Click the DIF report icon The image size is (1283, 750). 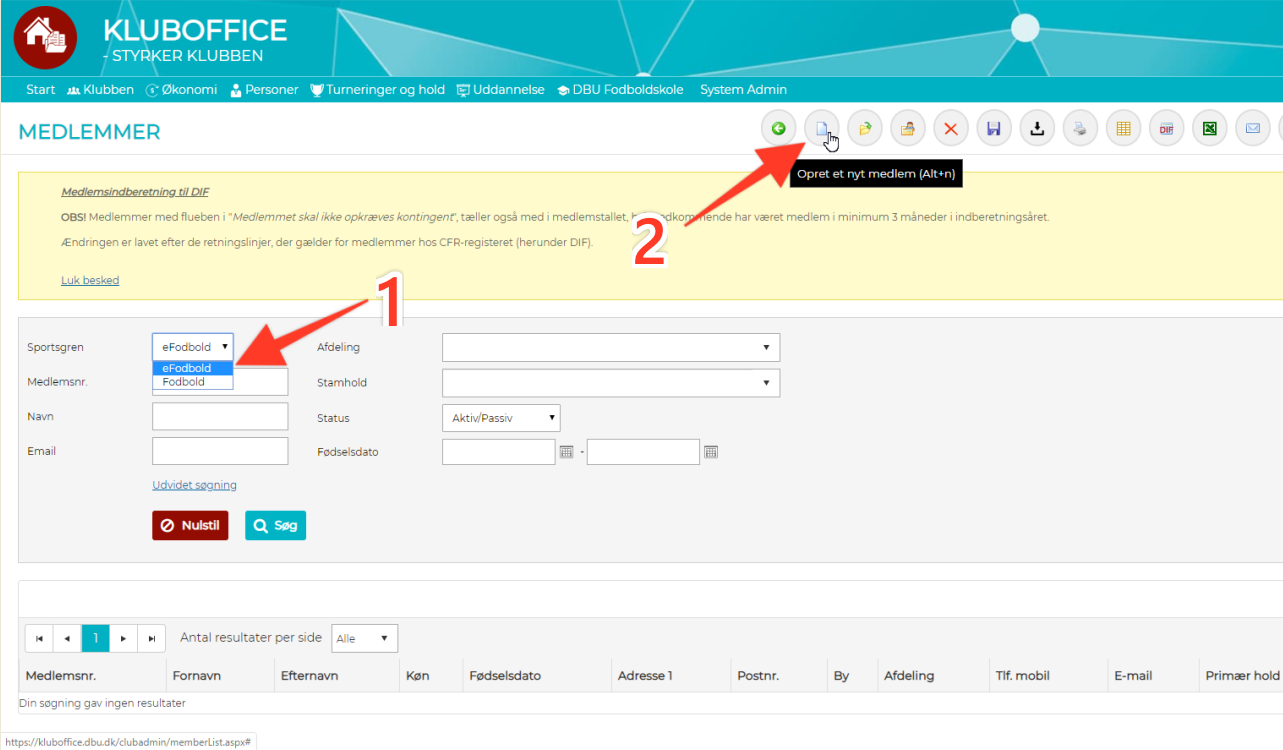(1166, 129)
